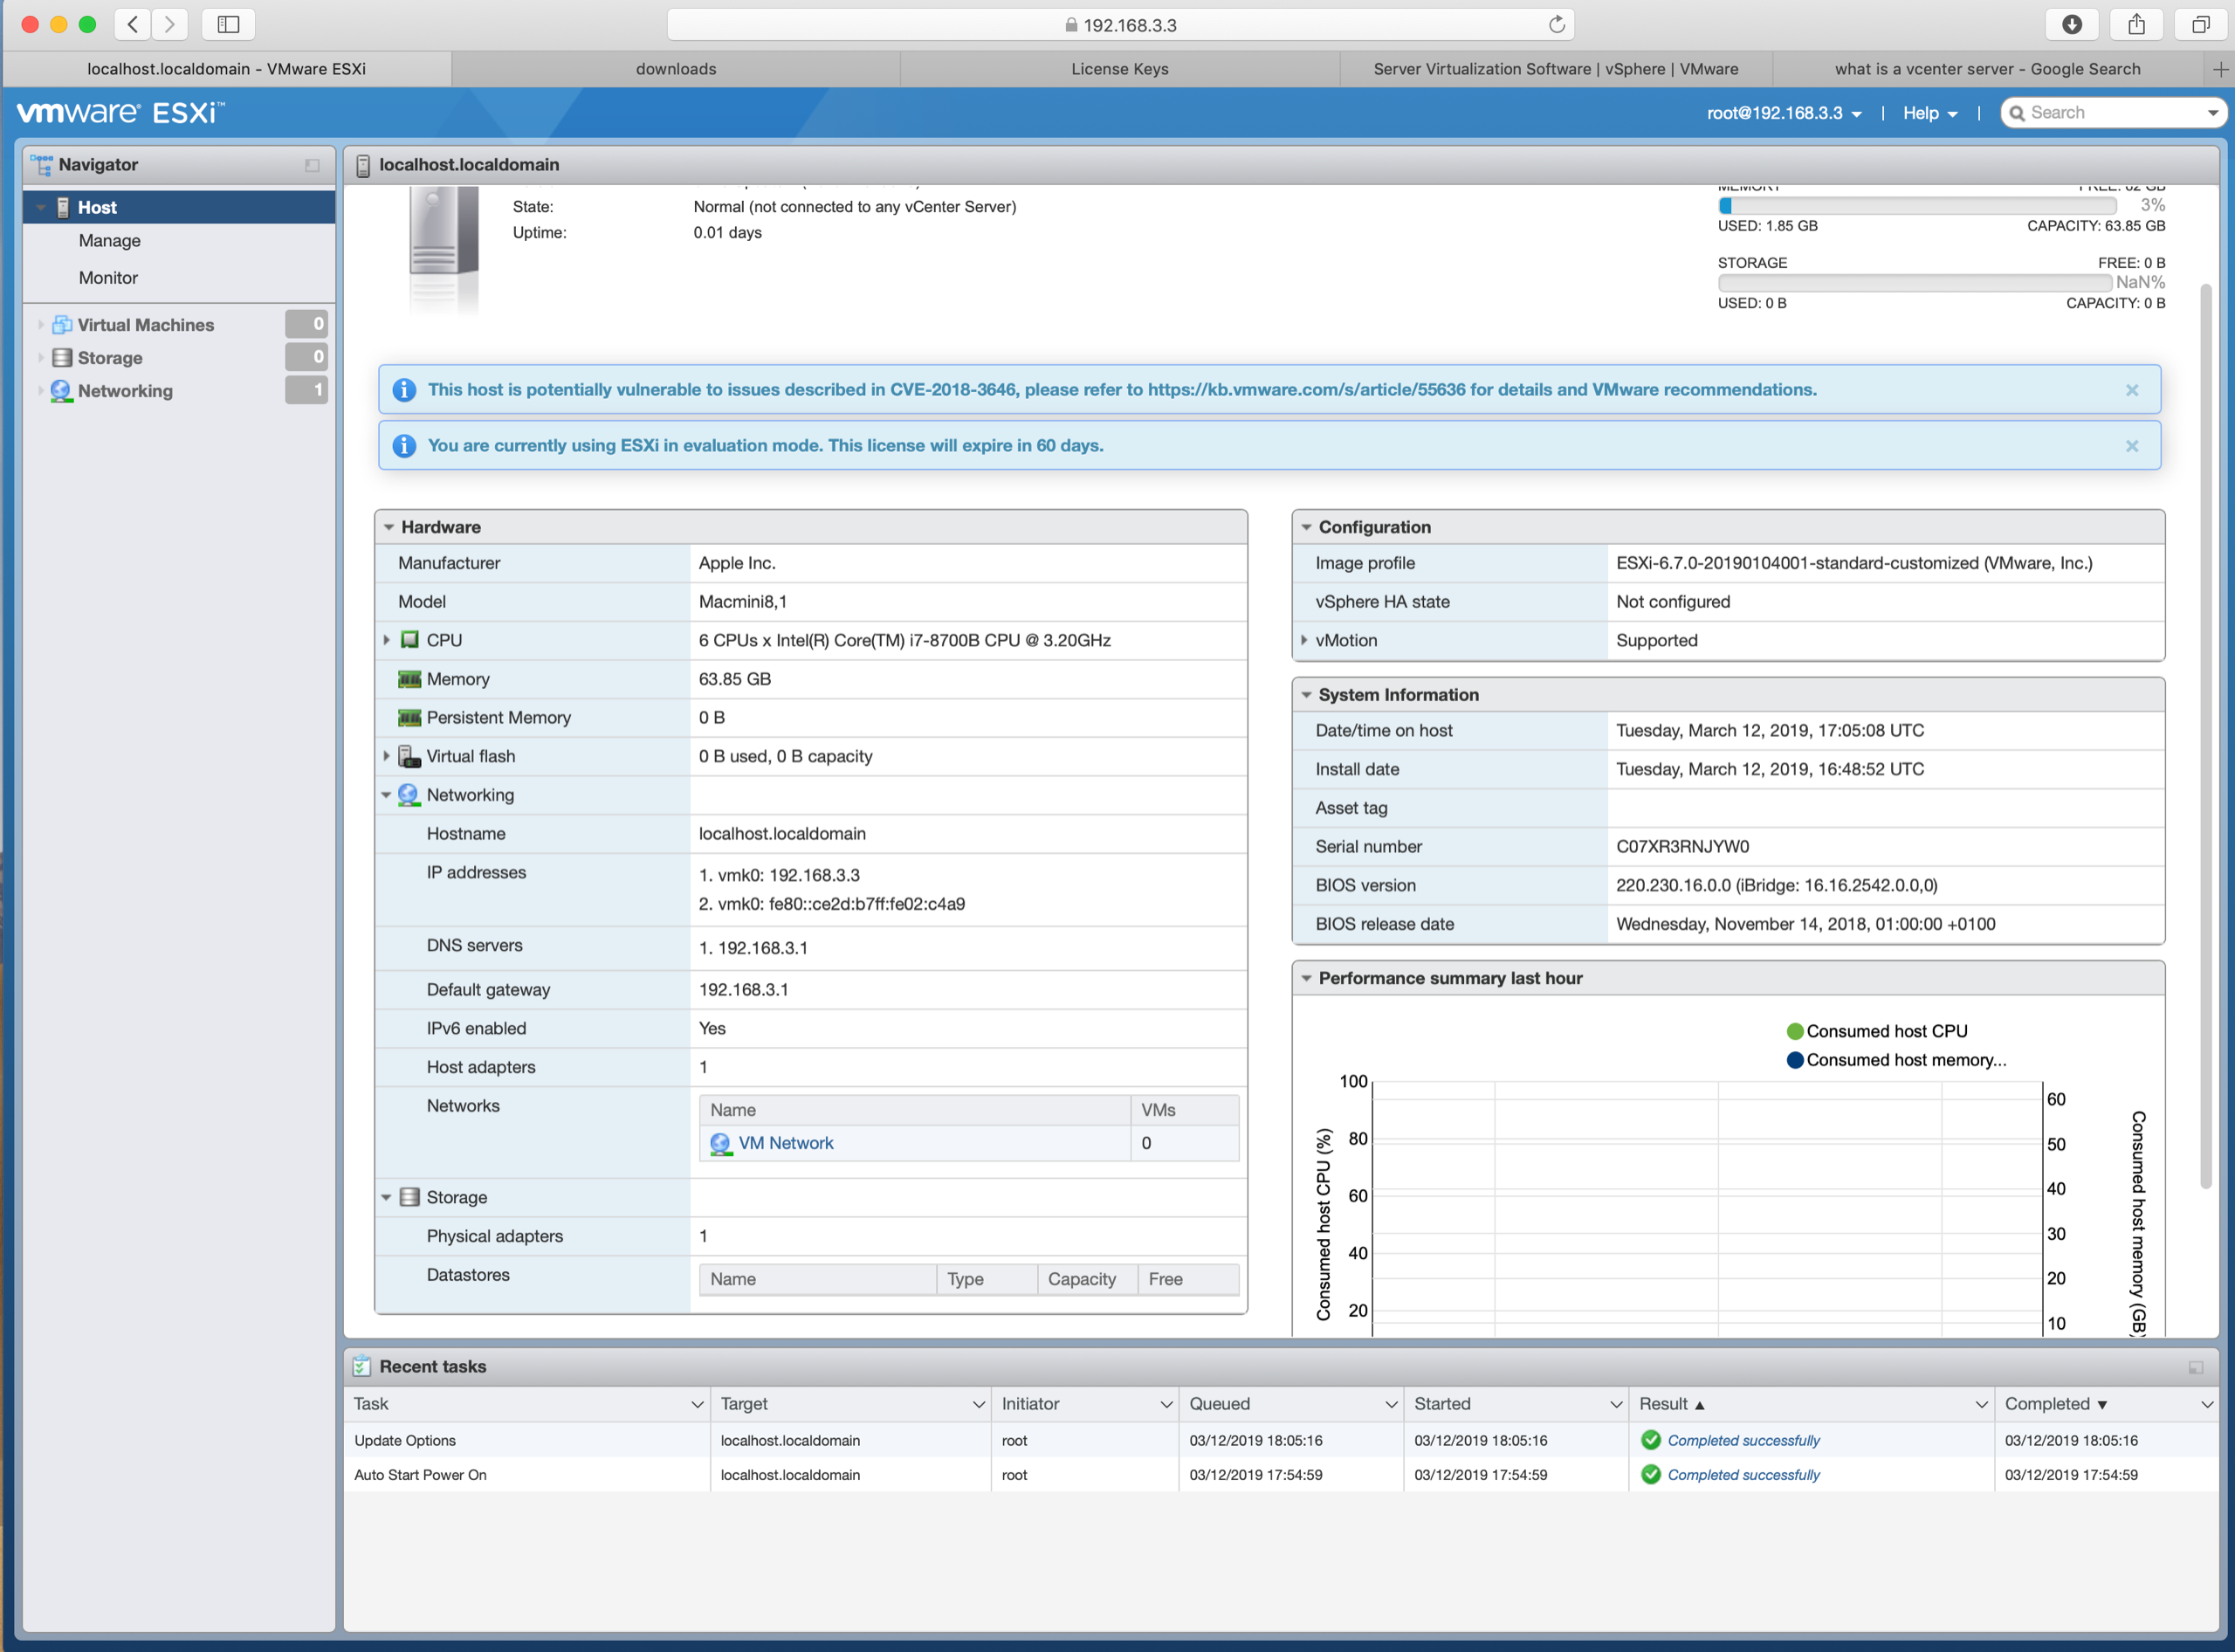Switch to the downloads tab
Screen dimensions: 2235x1652
point(676,69)
